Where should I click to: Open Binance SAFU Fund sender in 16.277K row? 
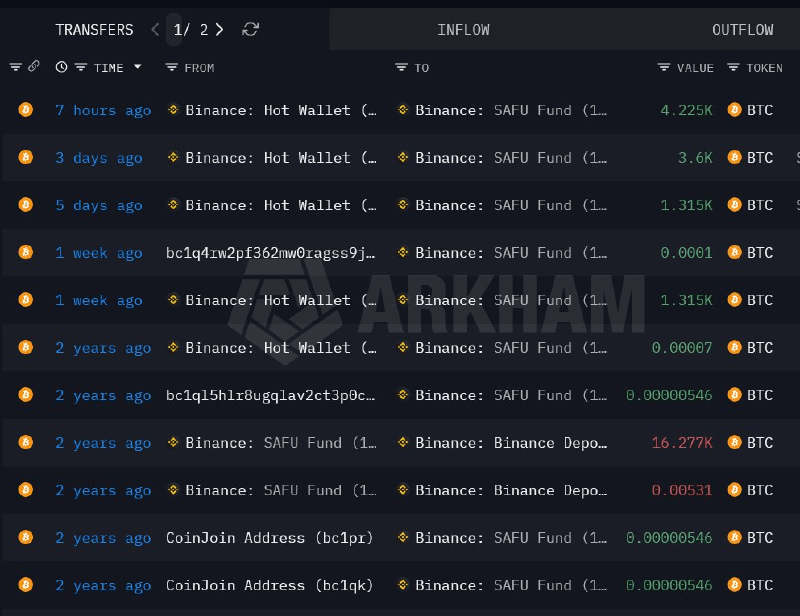[x=281, y=443]
